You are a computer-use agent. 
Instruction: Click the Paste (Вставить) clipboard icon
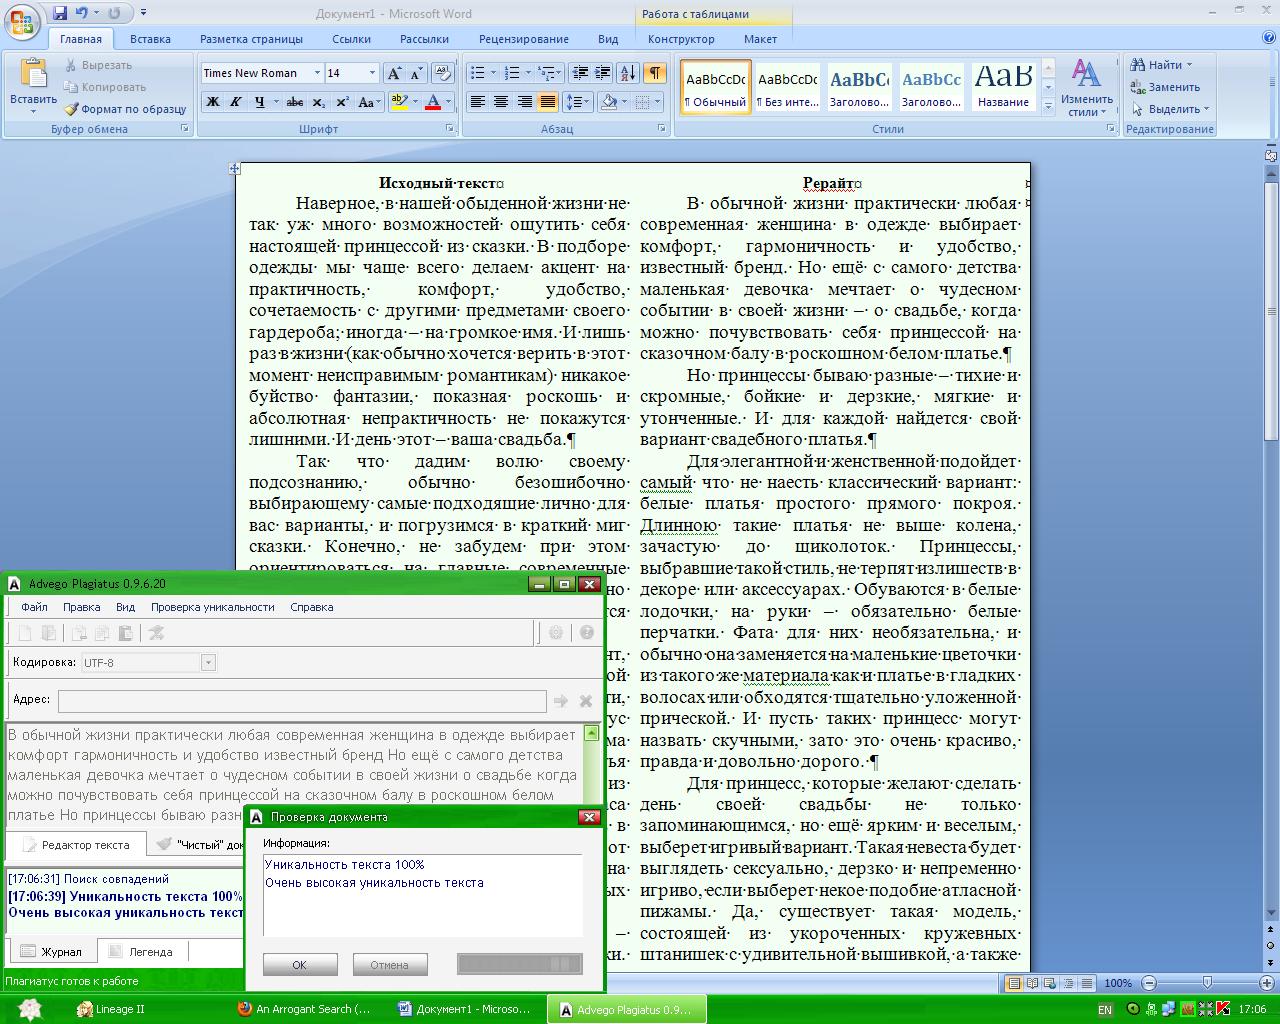tap(33, 75)
